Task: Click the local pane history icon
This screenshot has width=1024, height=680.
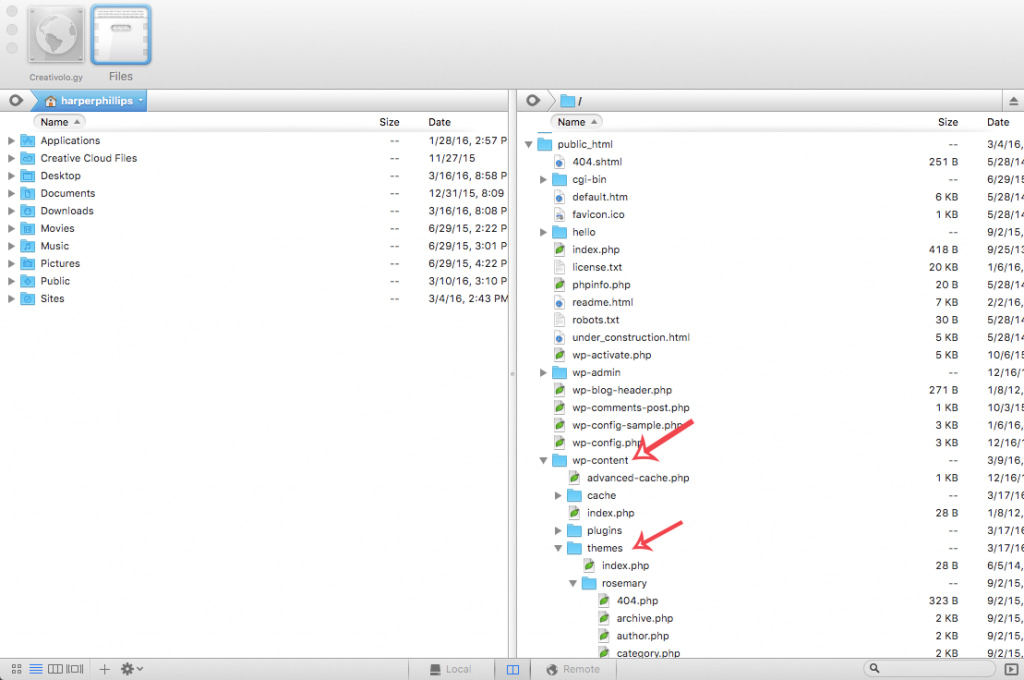Action: coord(15,101)
